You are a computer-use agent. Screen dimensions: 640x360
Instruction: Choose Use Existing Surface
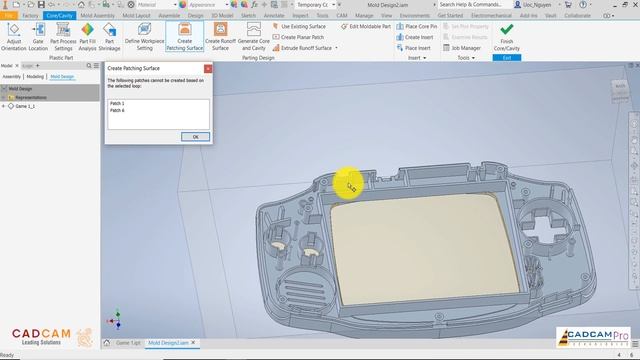pyautogui.click(x=299, y=26)
